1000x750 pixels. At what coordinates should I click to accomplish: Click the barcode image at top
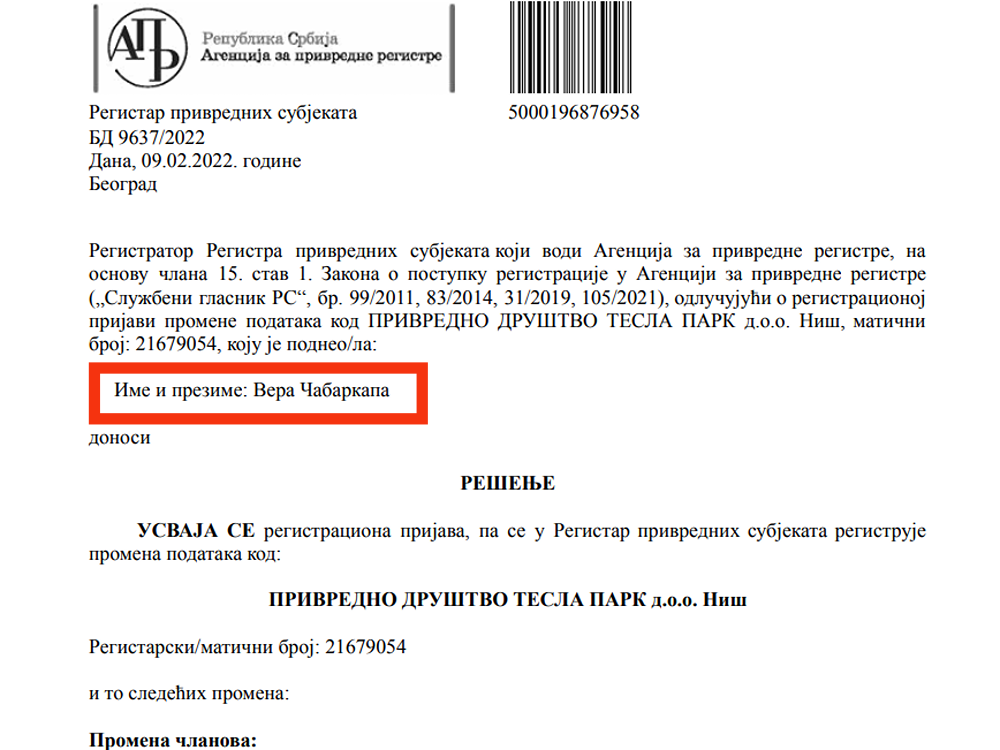pyautogui.click(x=571, y=47)
